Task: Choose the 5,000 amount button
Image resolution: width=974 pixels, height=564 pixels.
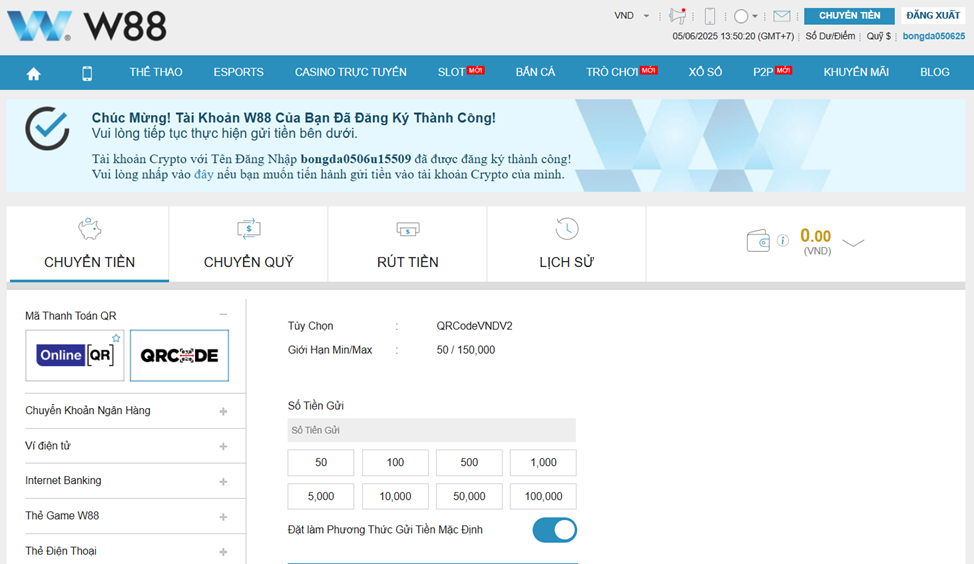Action: tap(321, 496)
